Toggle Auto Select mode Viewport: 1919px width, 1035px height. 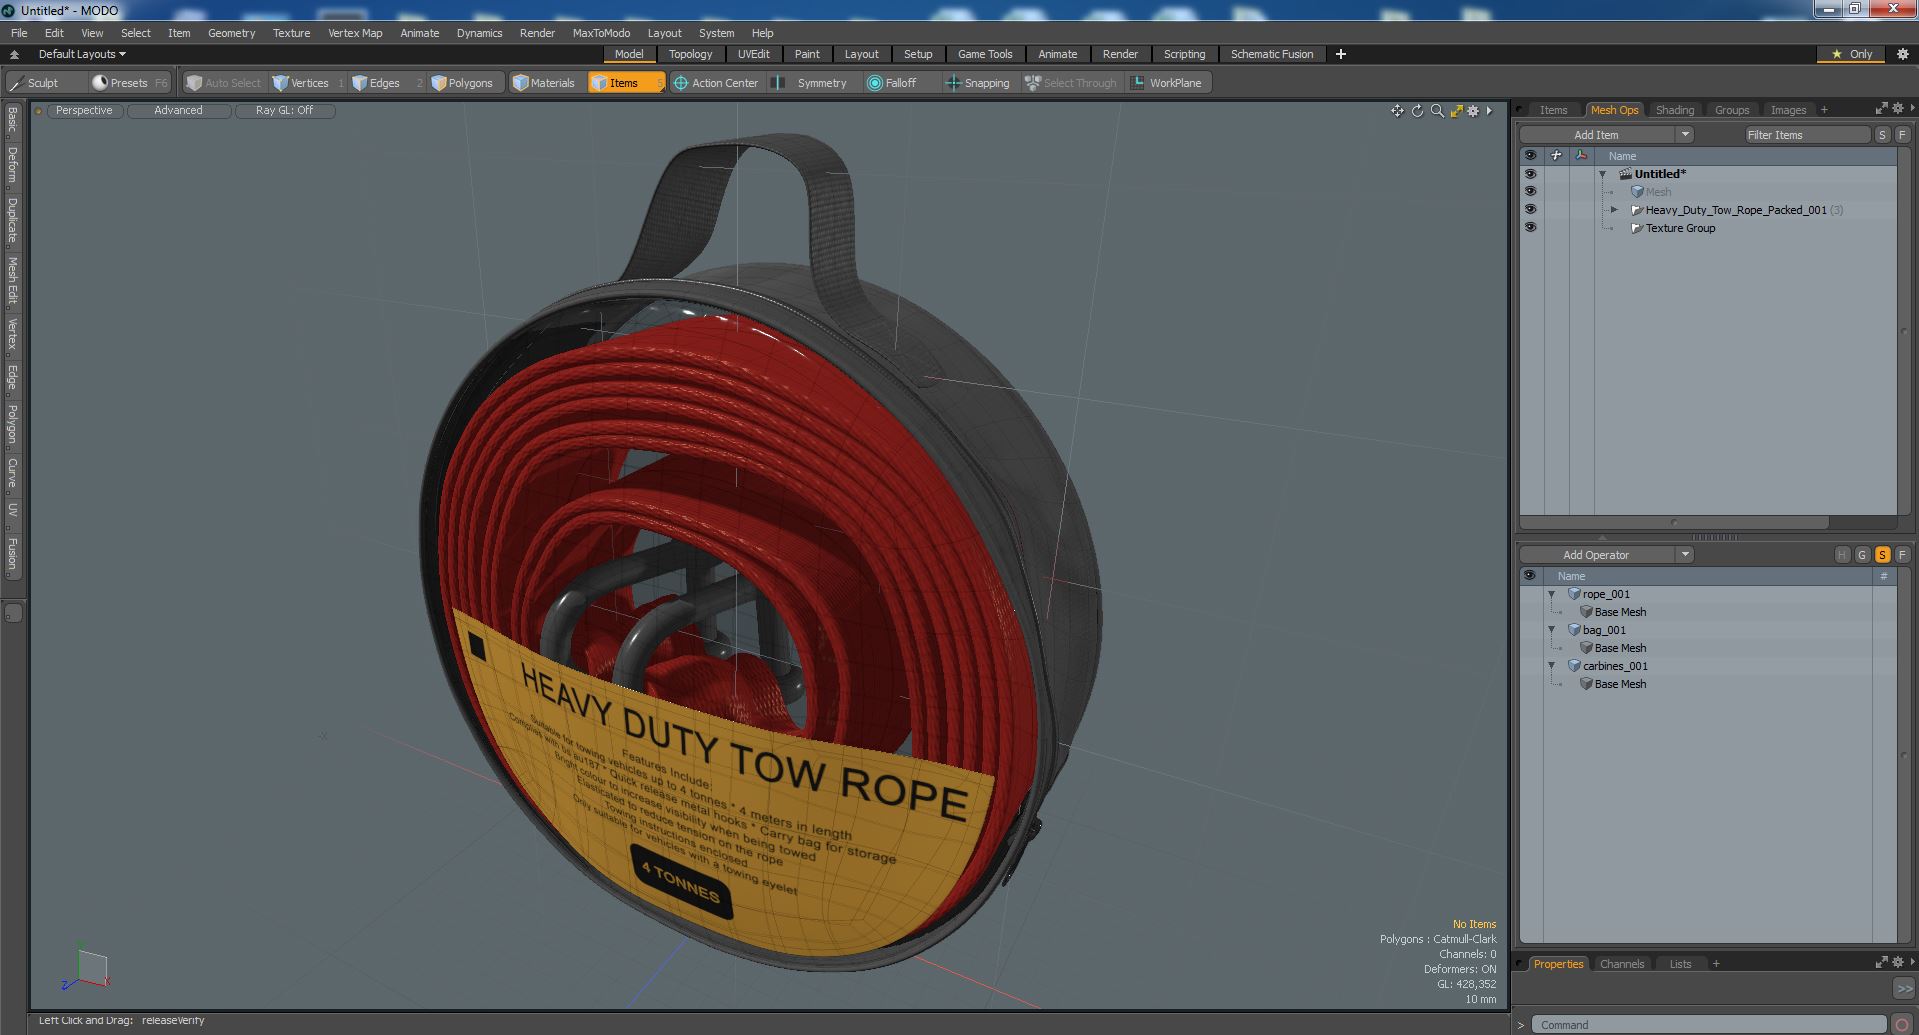point(223,83)
